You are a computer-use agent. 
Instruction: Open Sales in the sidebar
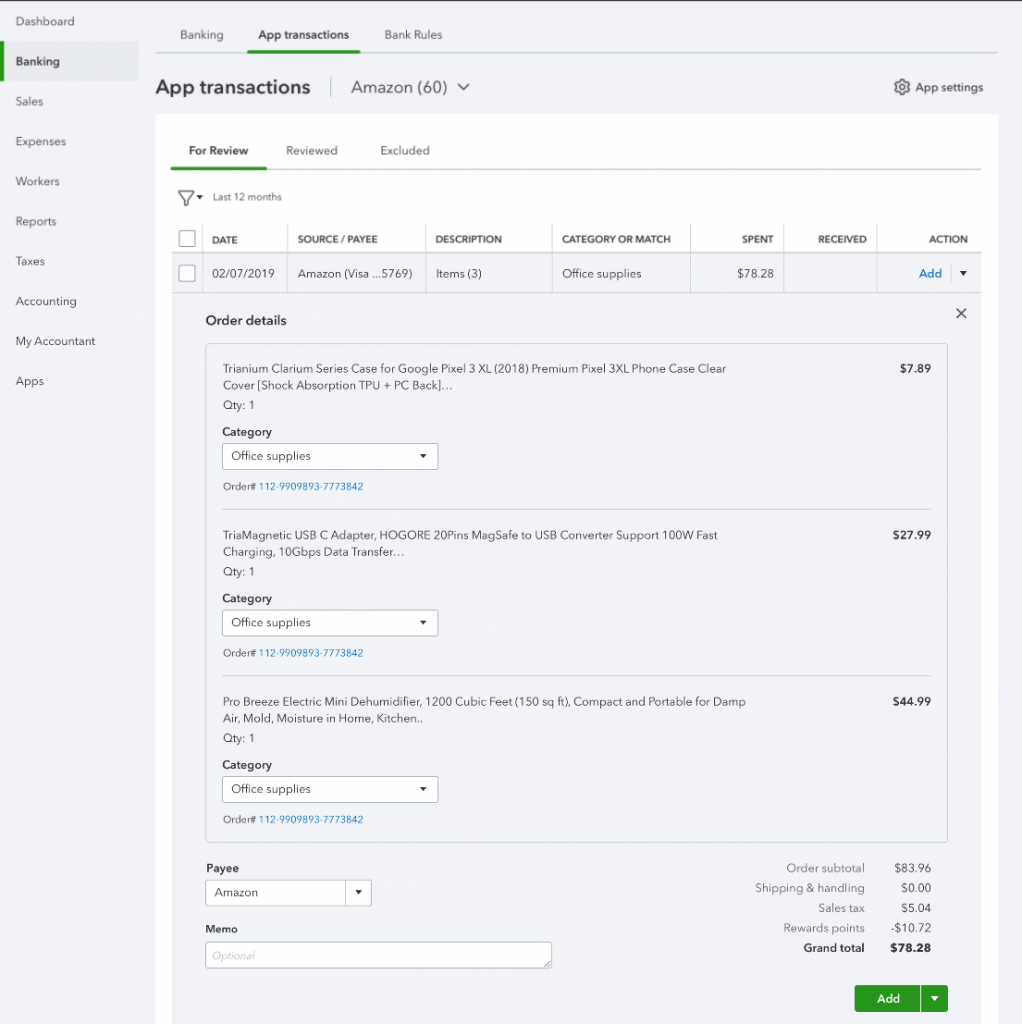click(29, 101)
